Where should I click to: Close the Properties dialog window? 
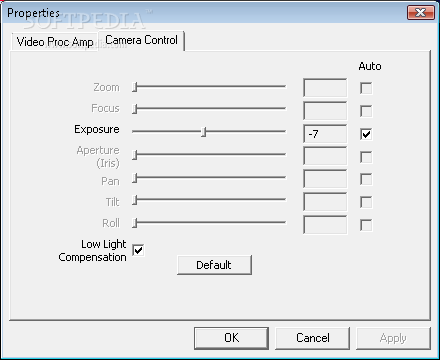[421, 13]
